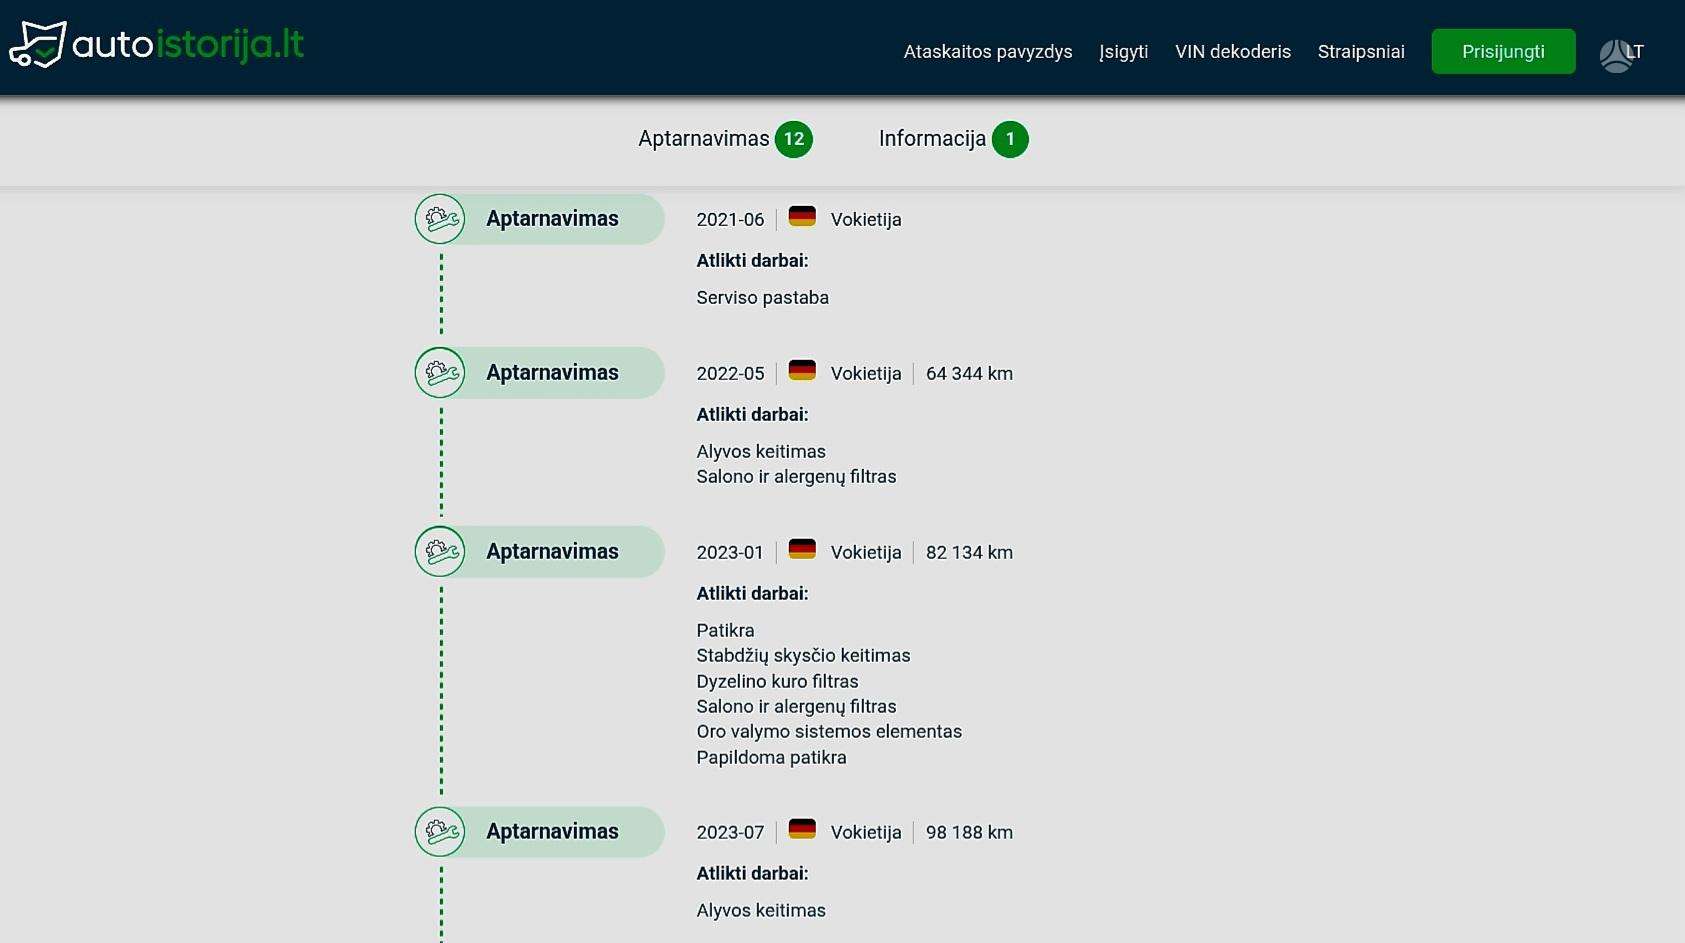Open the autoistorija.lt logo home link

[157, 45]
